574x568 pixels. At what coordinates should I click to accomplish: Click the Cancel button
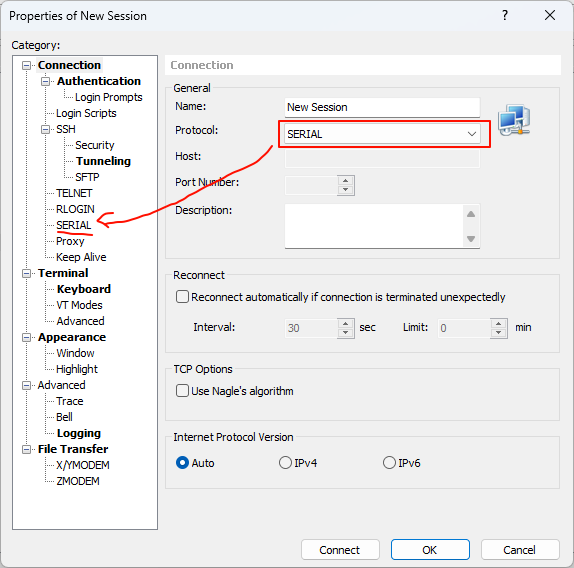[520, 550]
